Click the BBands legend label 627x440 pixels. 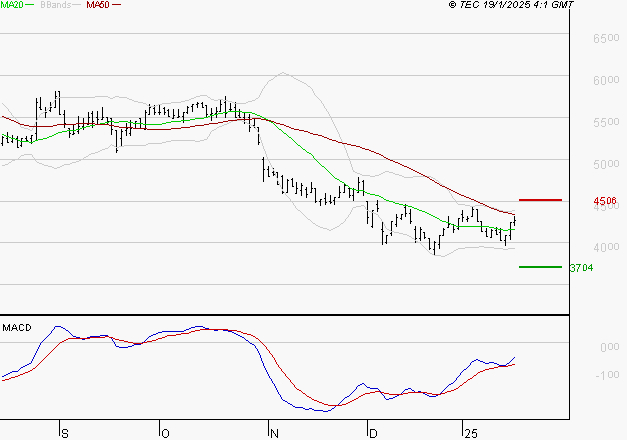pyautogui.click(x=55, y=4)
